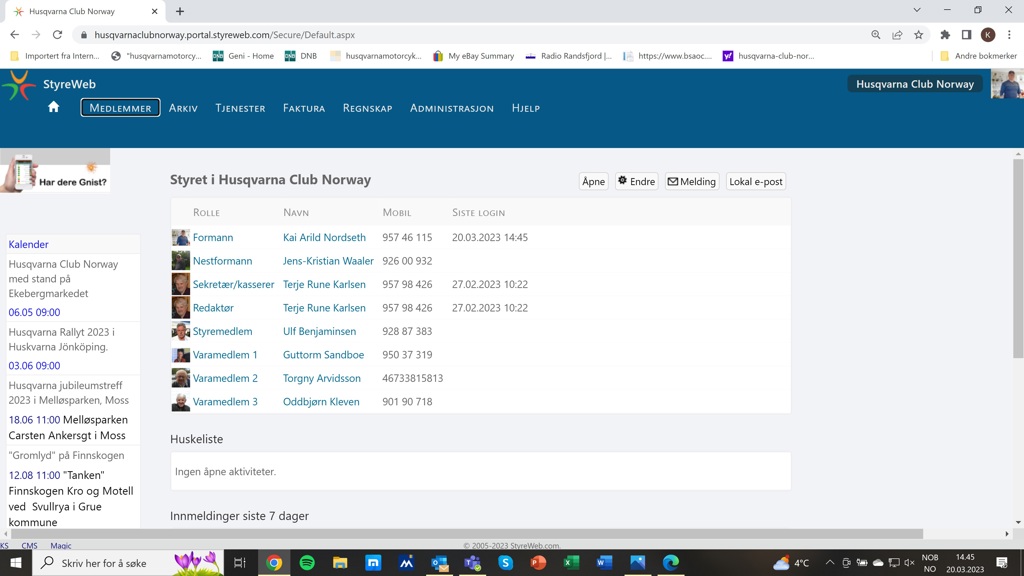Launch Excel from the taskbar
This screenshot has width=1024, height=576.
pos(571,563)
